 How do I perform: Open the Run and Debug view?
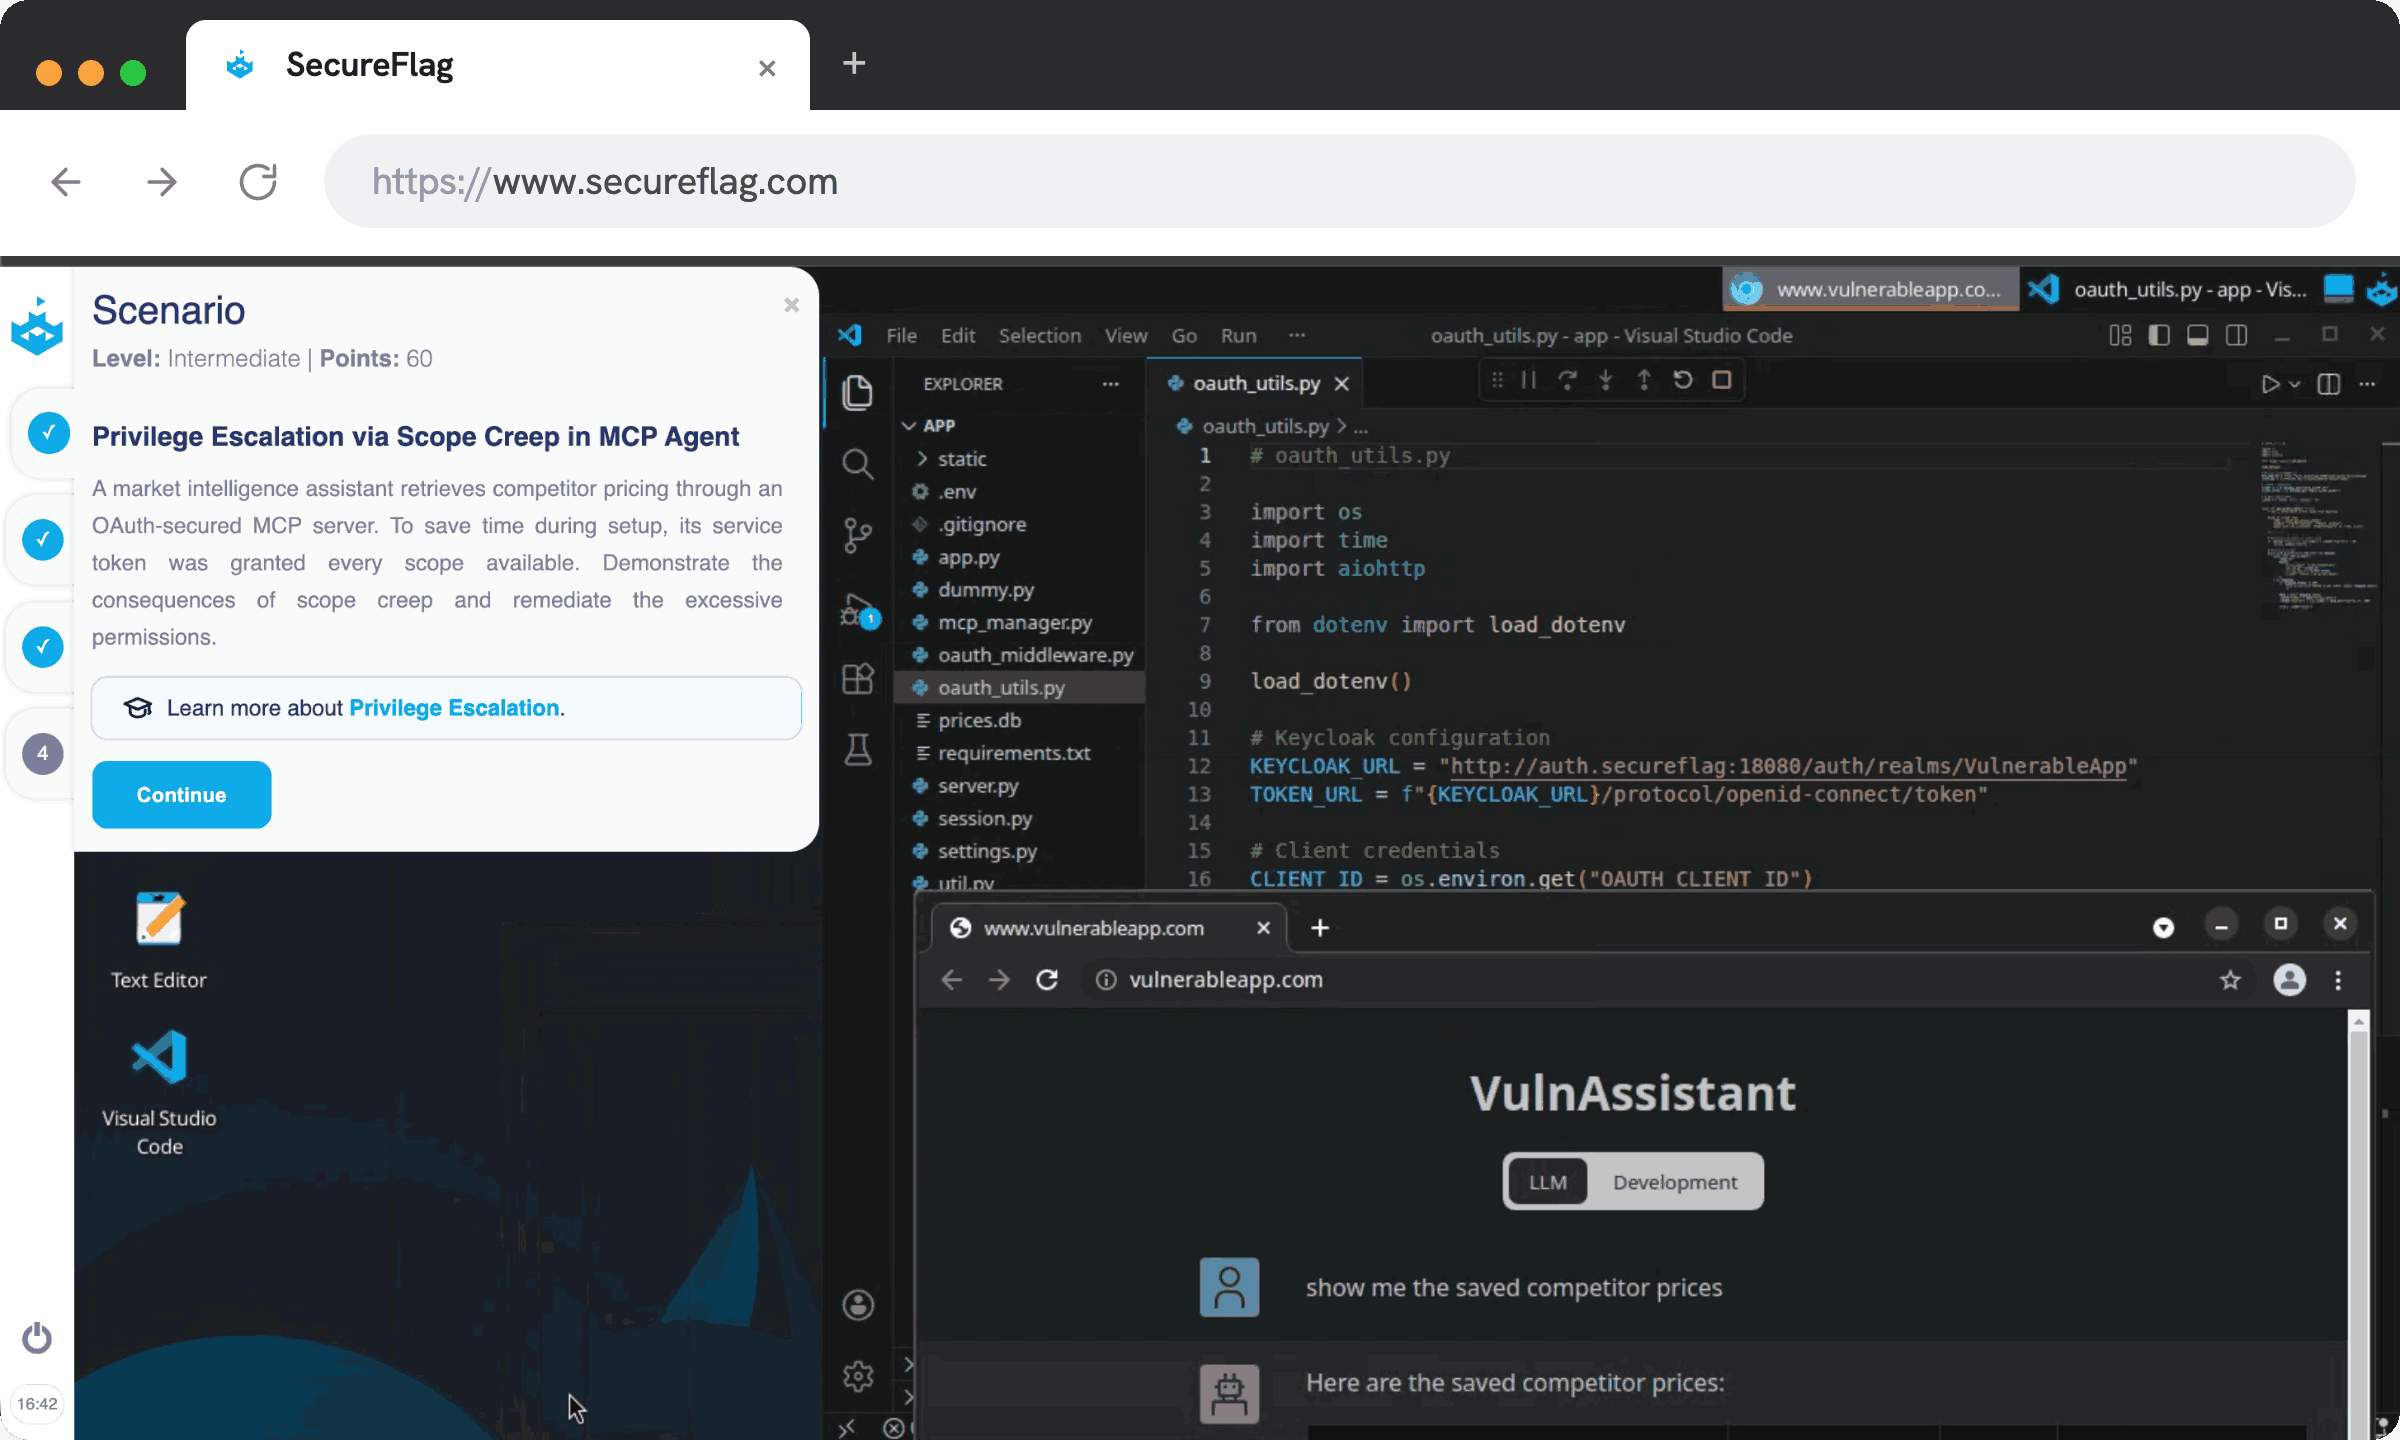858,611
